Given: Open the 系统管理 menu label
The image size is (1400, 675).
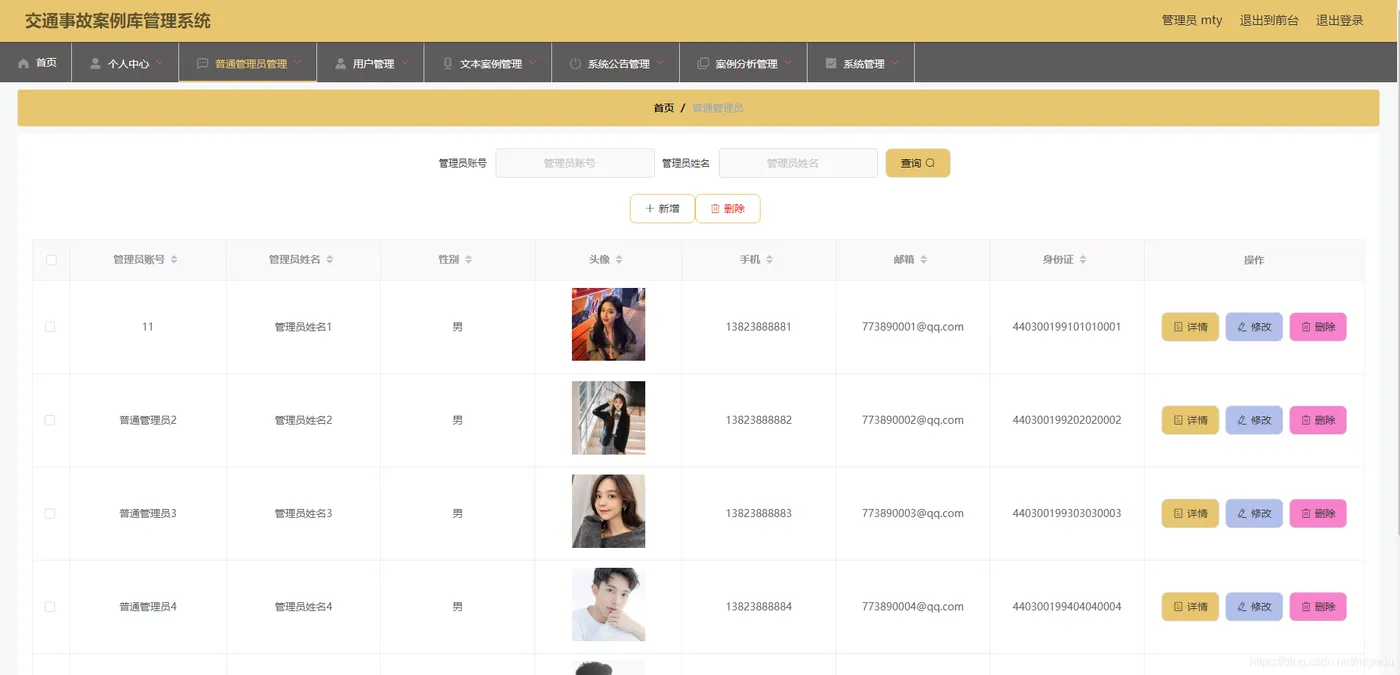Looking at the screenshot, I should pyautogui.click(x=864, y=64).
